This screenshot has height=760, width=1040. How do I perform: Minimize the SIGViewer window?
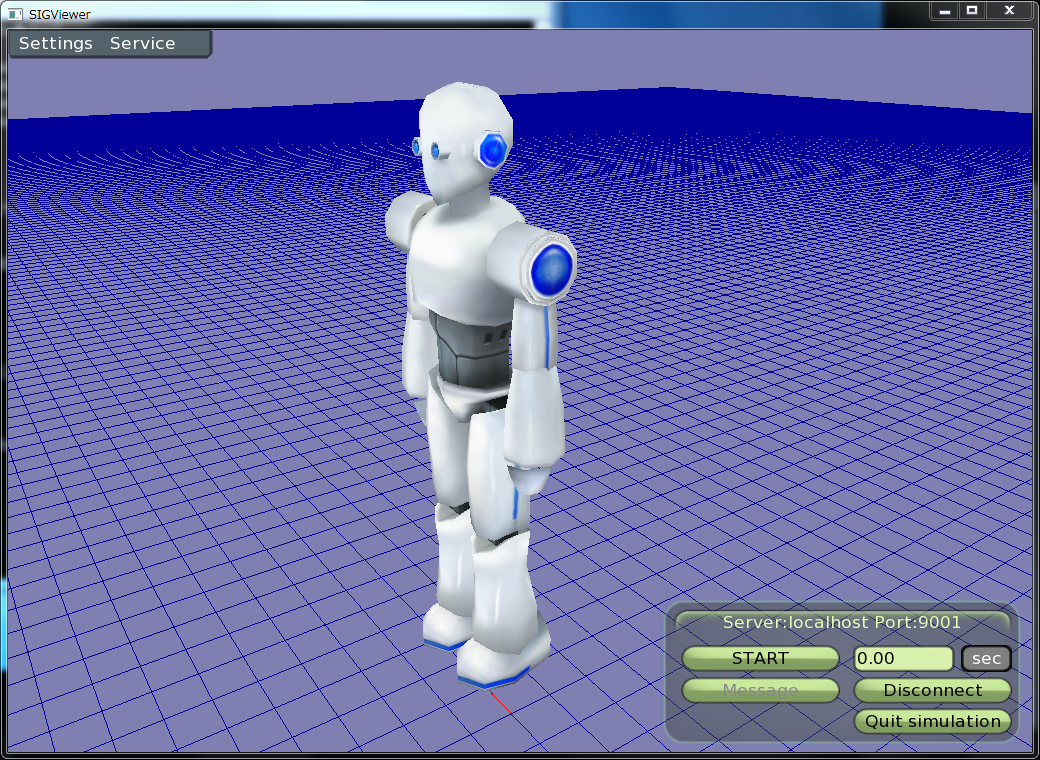coord(945,11)
